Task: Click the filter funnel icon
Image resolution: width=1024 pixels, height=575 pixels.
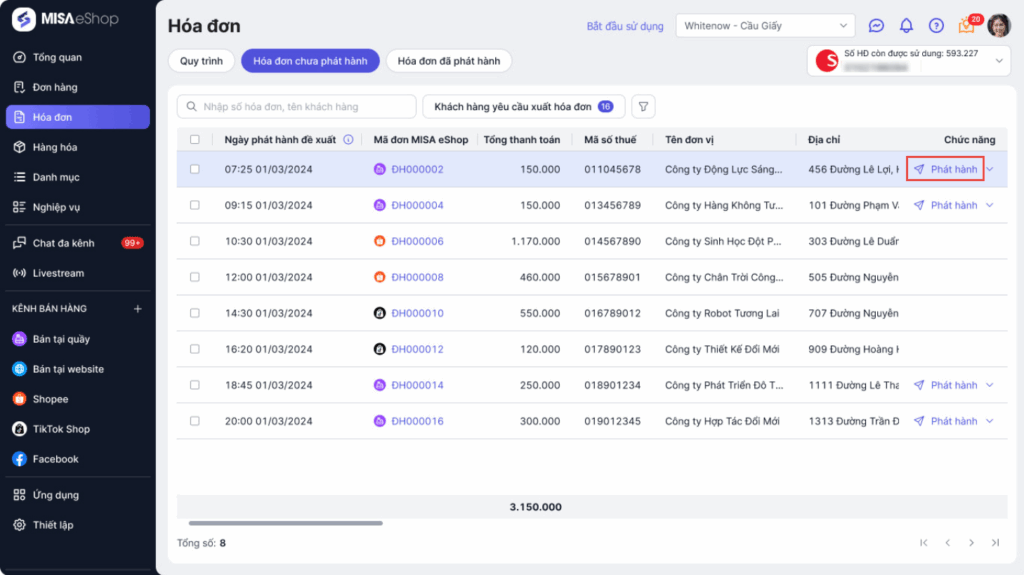Action: point(645,106)
